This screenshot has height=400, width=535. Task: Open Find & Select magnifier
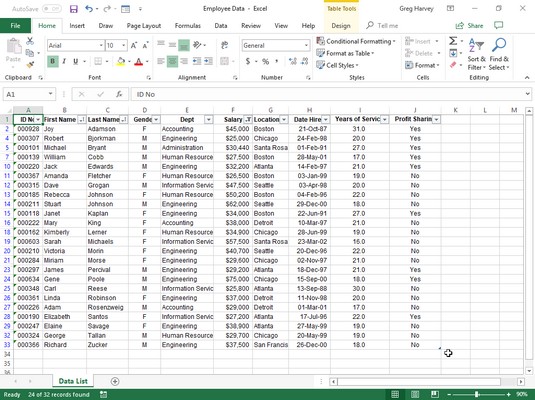(499, 55)
